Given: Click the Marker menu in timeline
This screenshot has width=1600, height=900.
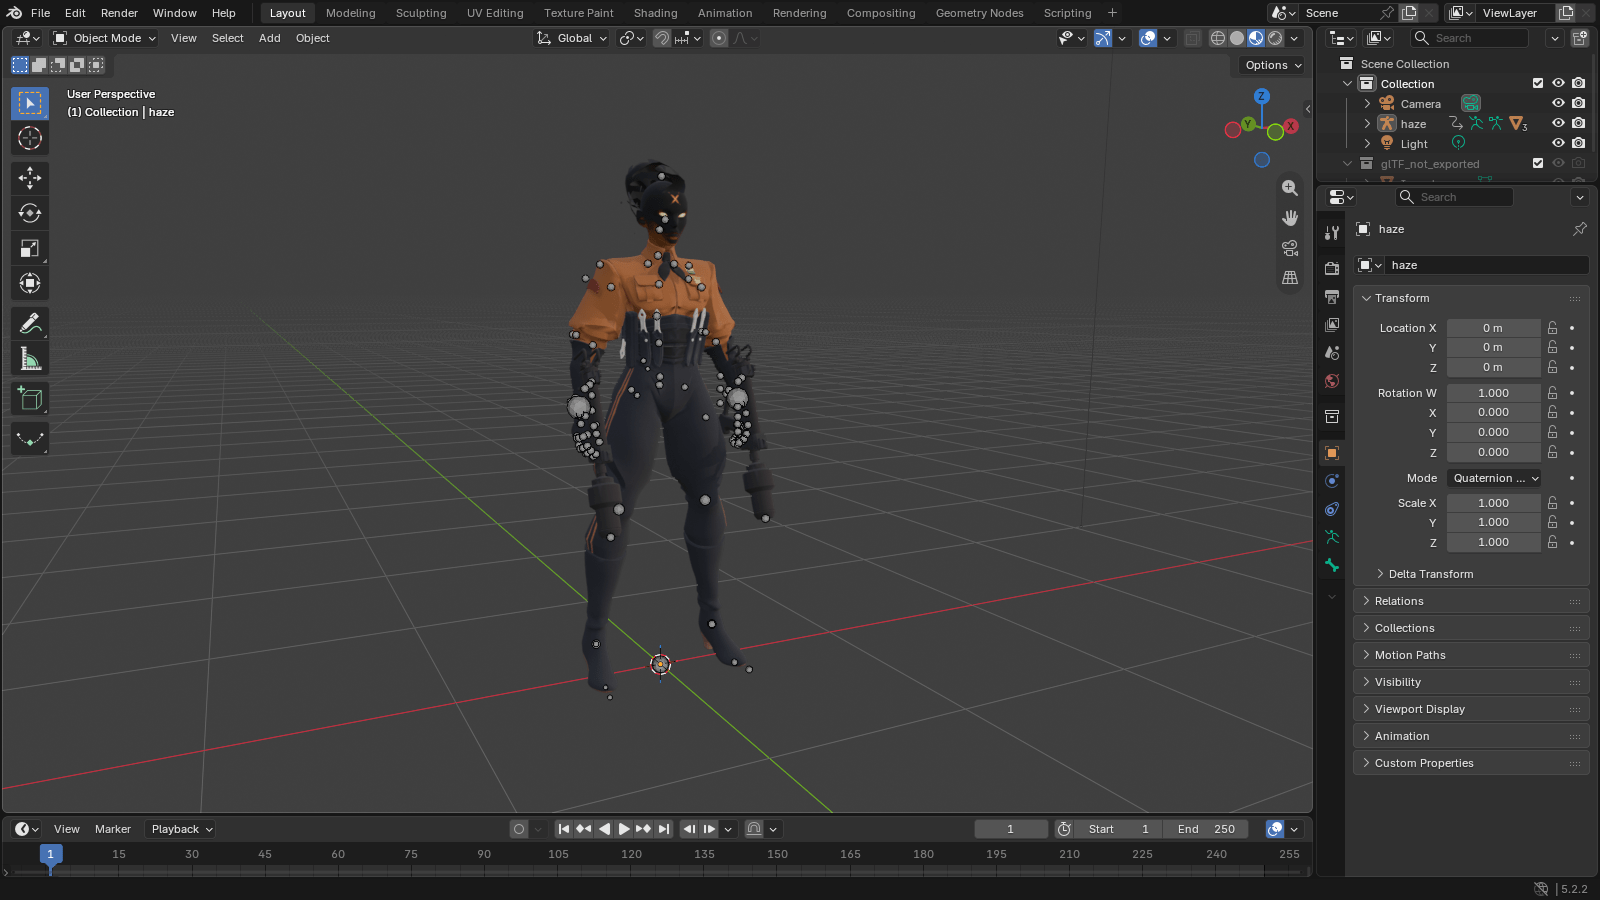Looking at the screenshot, I should 113,829.
